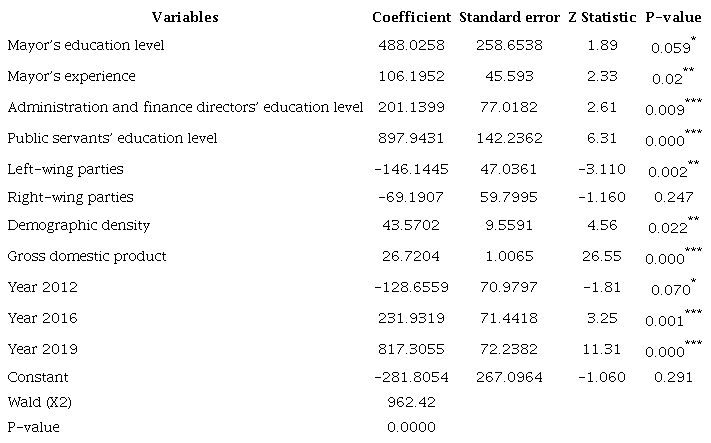The height and width of the screenshot is (443, 711).
Task: Select the Year 2012 row label
Action: tap(42, 288)
